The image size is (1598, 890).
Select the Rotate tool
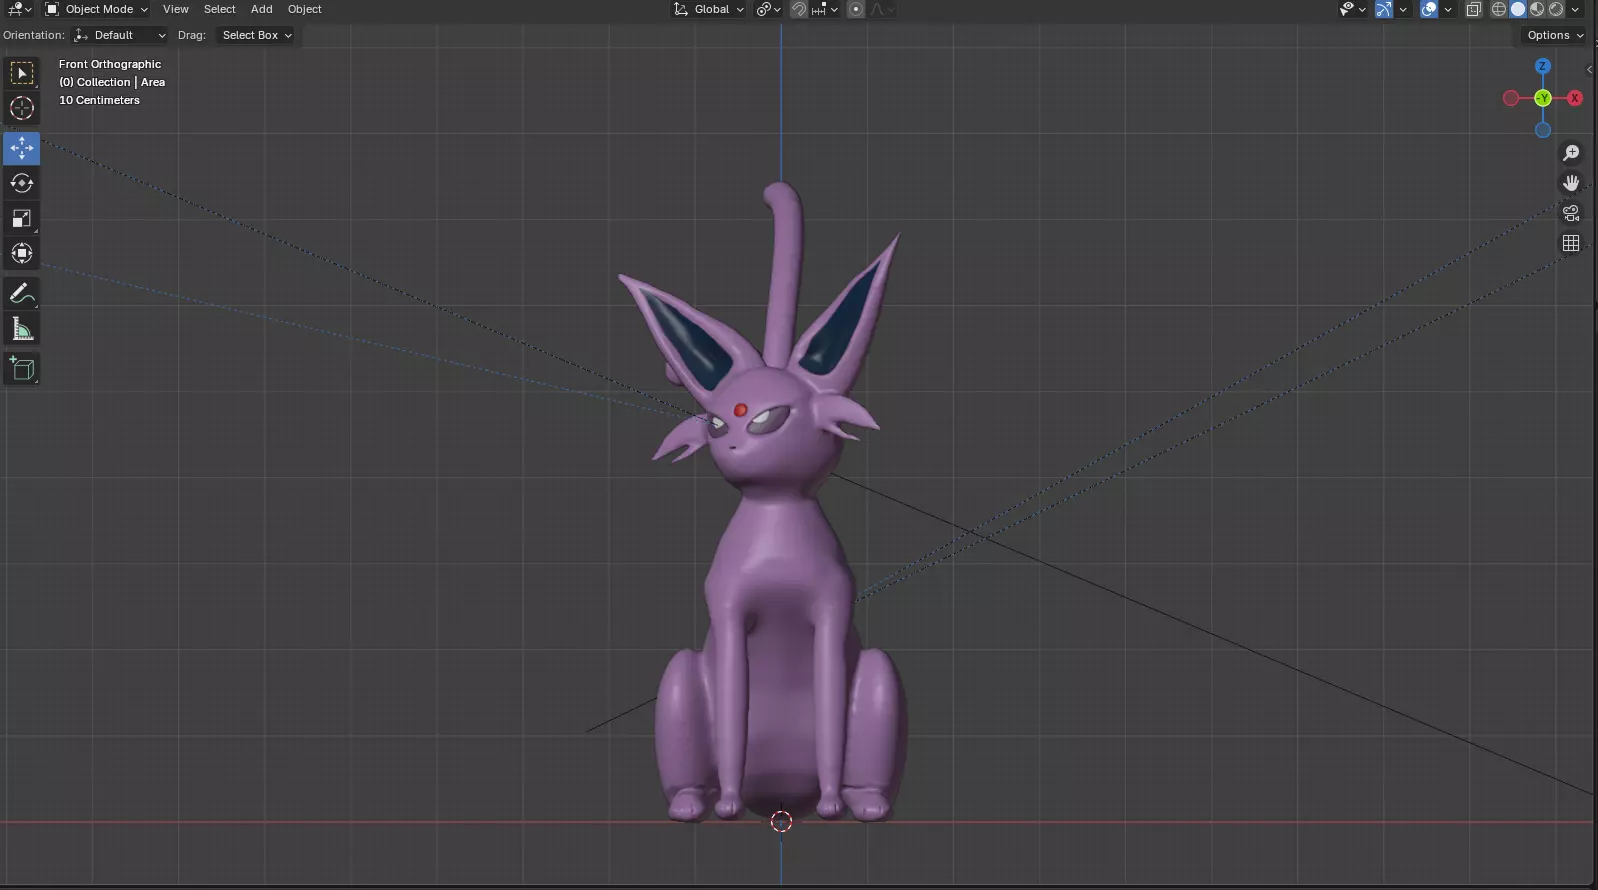tap(22, 183)
